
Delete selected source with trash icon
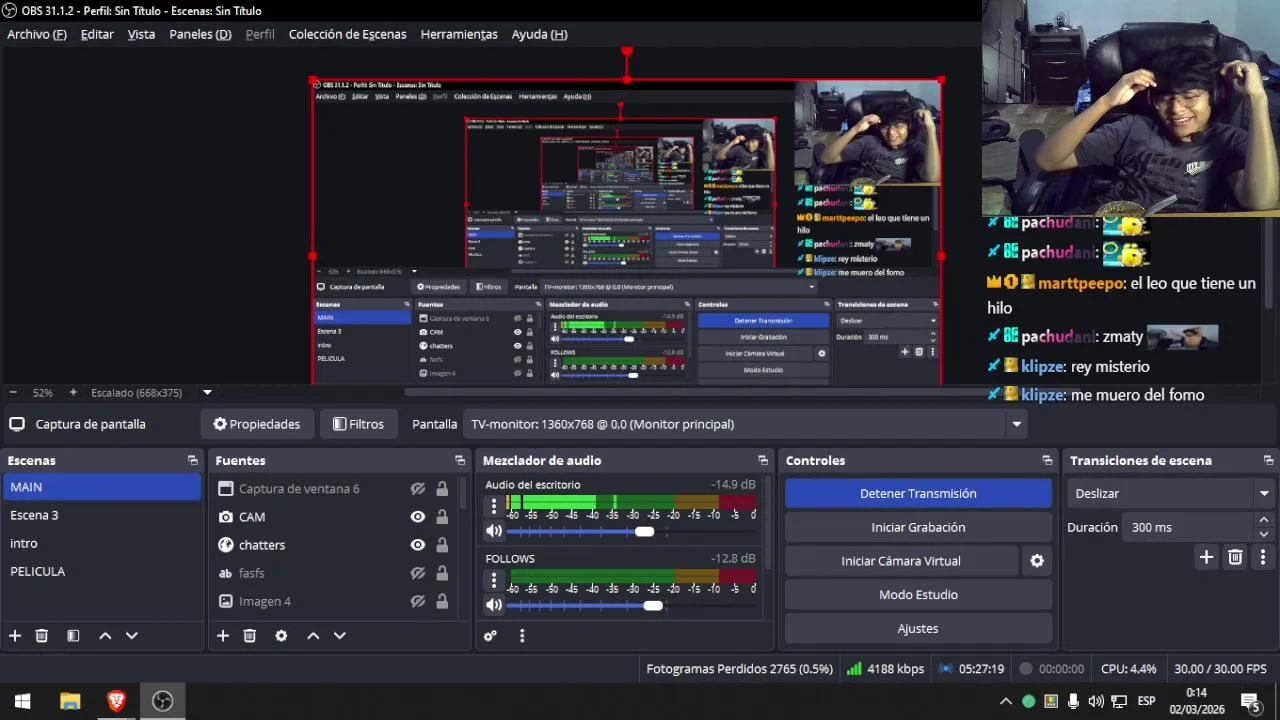tap(250, 636)
